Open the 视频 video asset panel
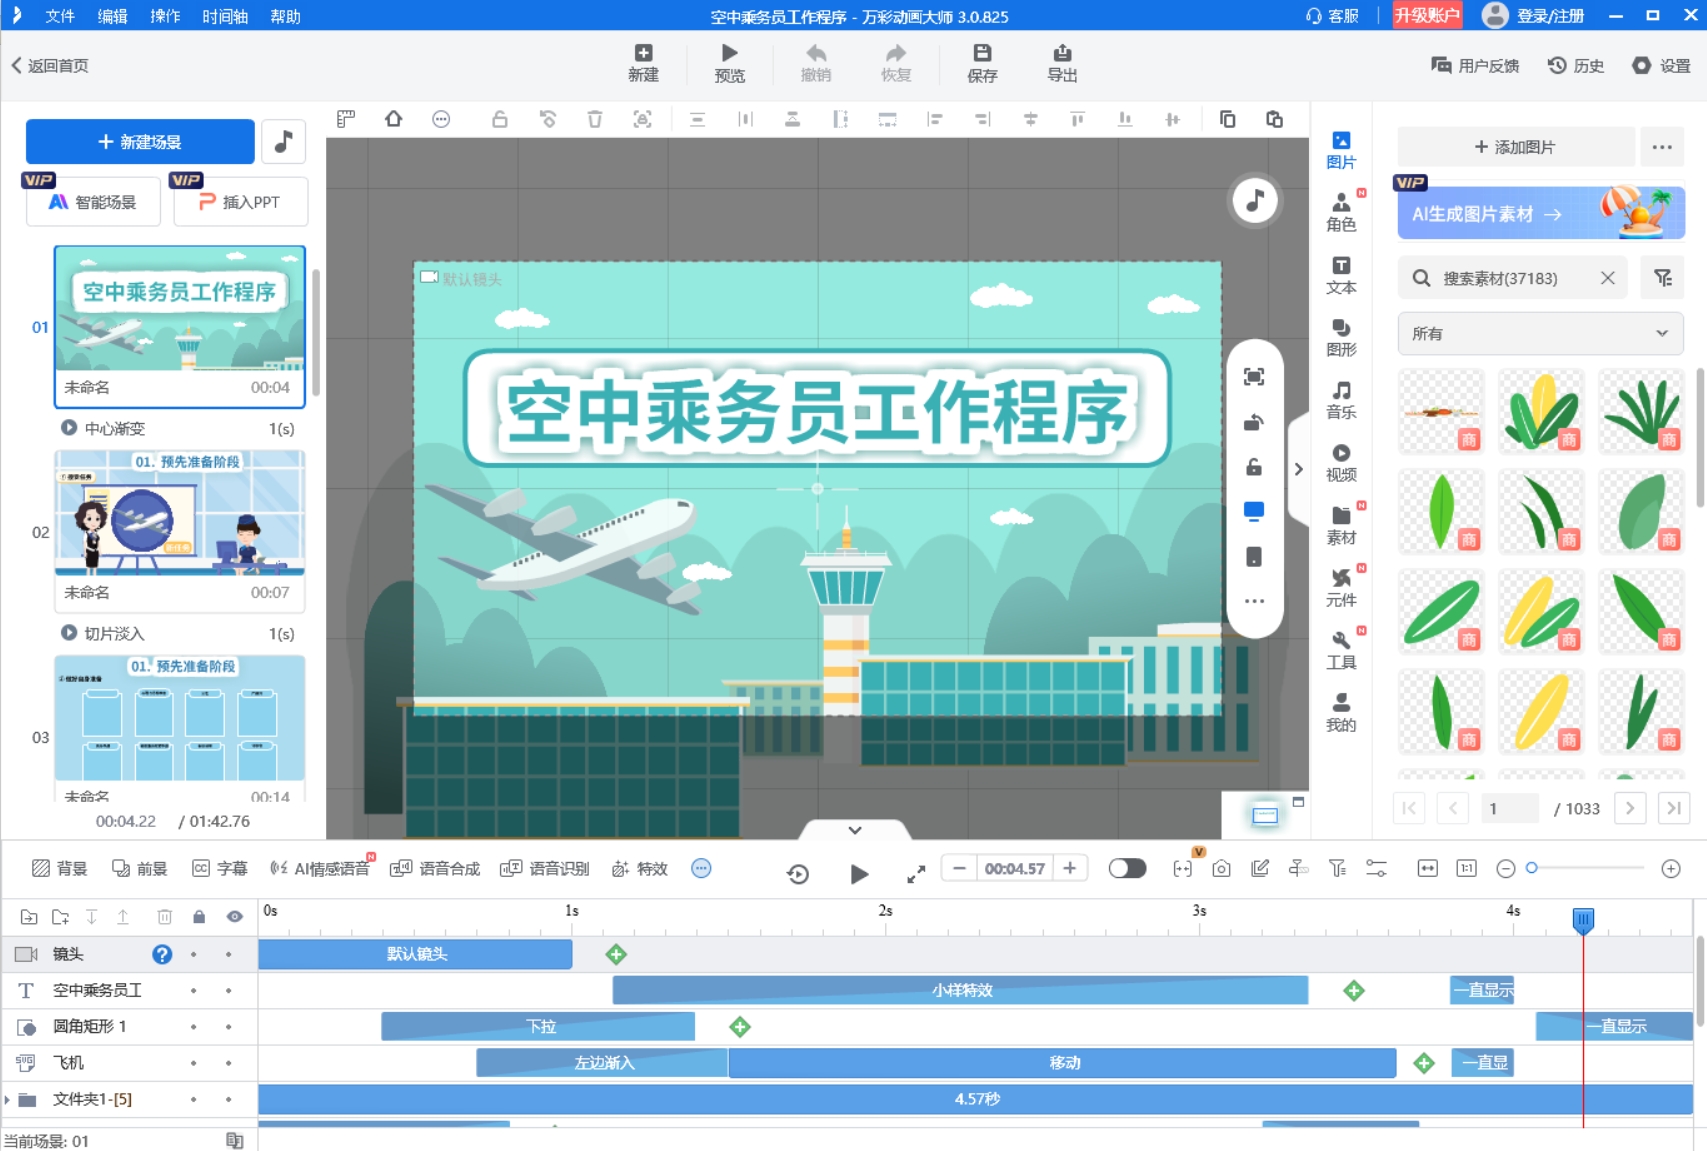This screenshot has height=1151, width=1707. point(1341,462)
